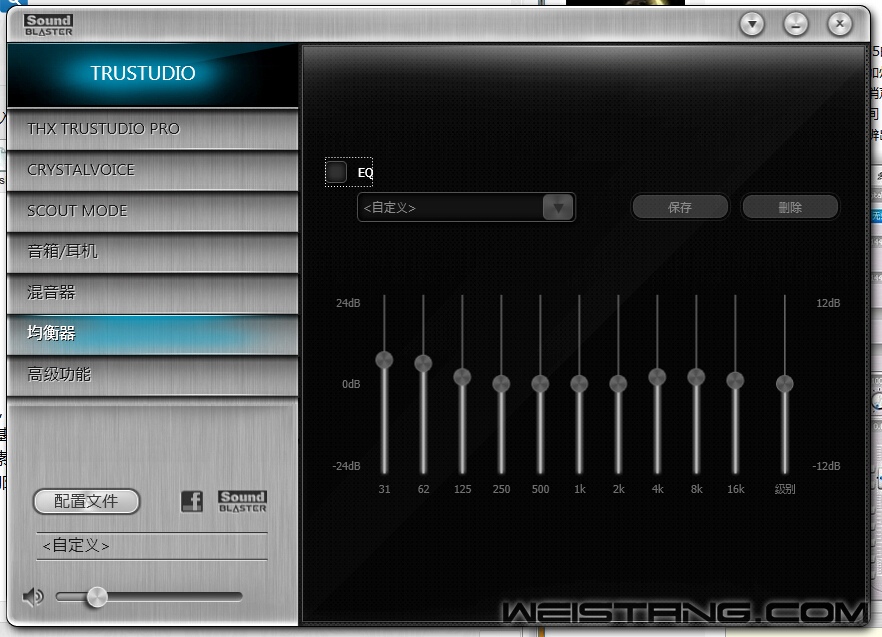Click the 4k band slider knob
This screenshot has width=882, height=637.
(657, 376)
